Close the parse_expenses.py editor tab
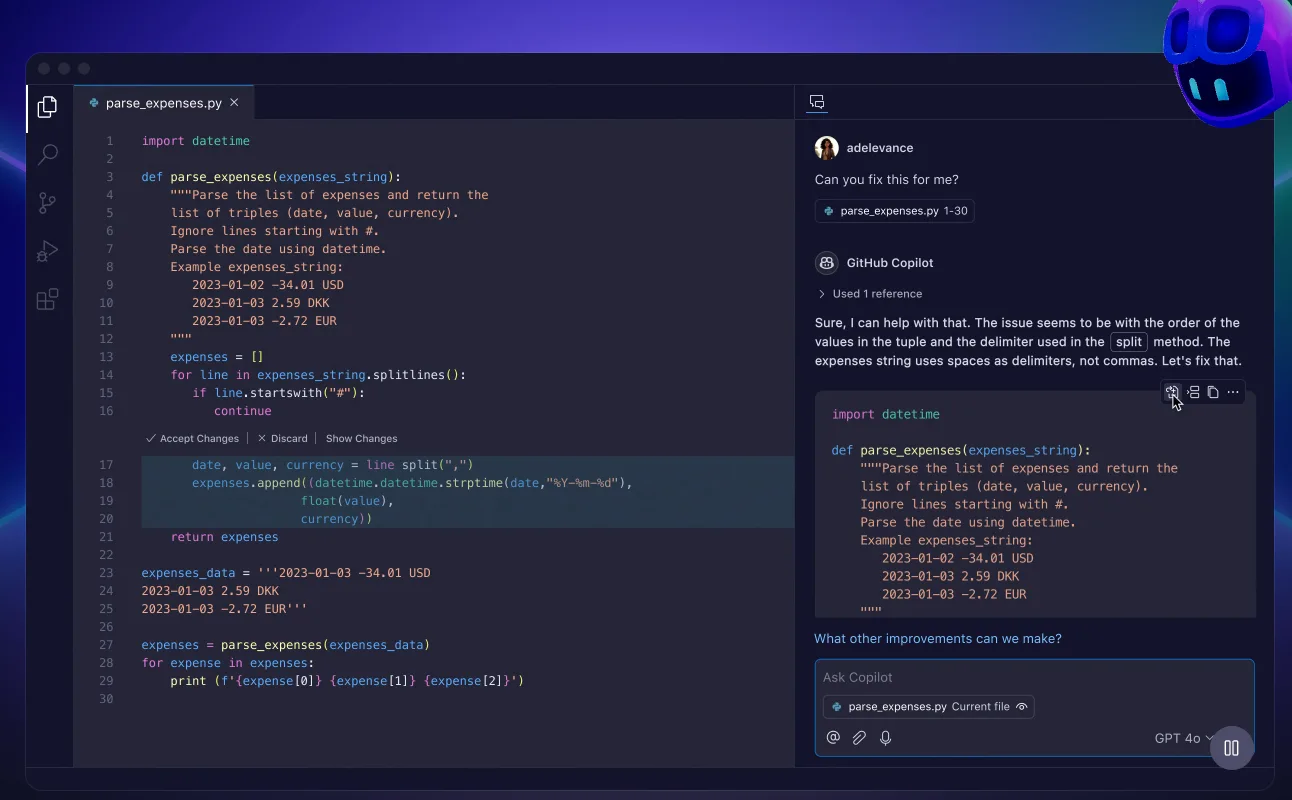Screen dimensions: 1292x800 [234, 102]
